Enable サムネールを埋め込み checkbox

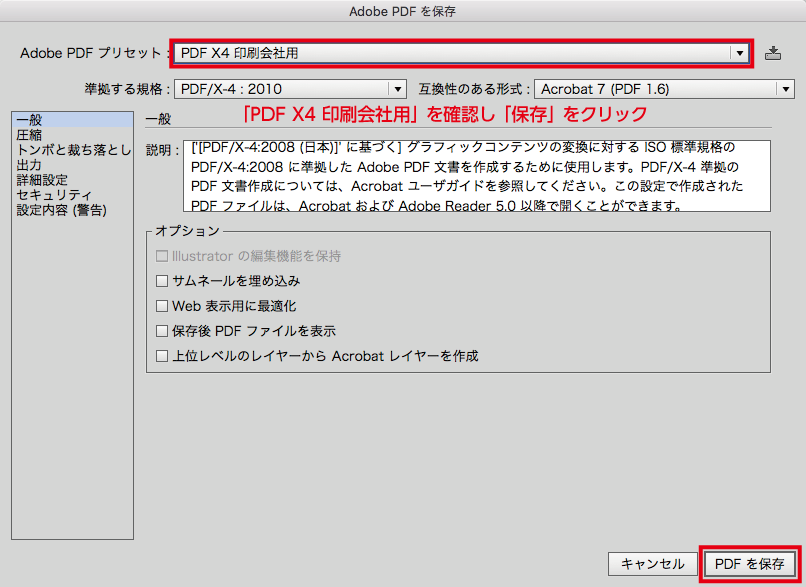click(x=163, y=282)
